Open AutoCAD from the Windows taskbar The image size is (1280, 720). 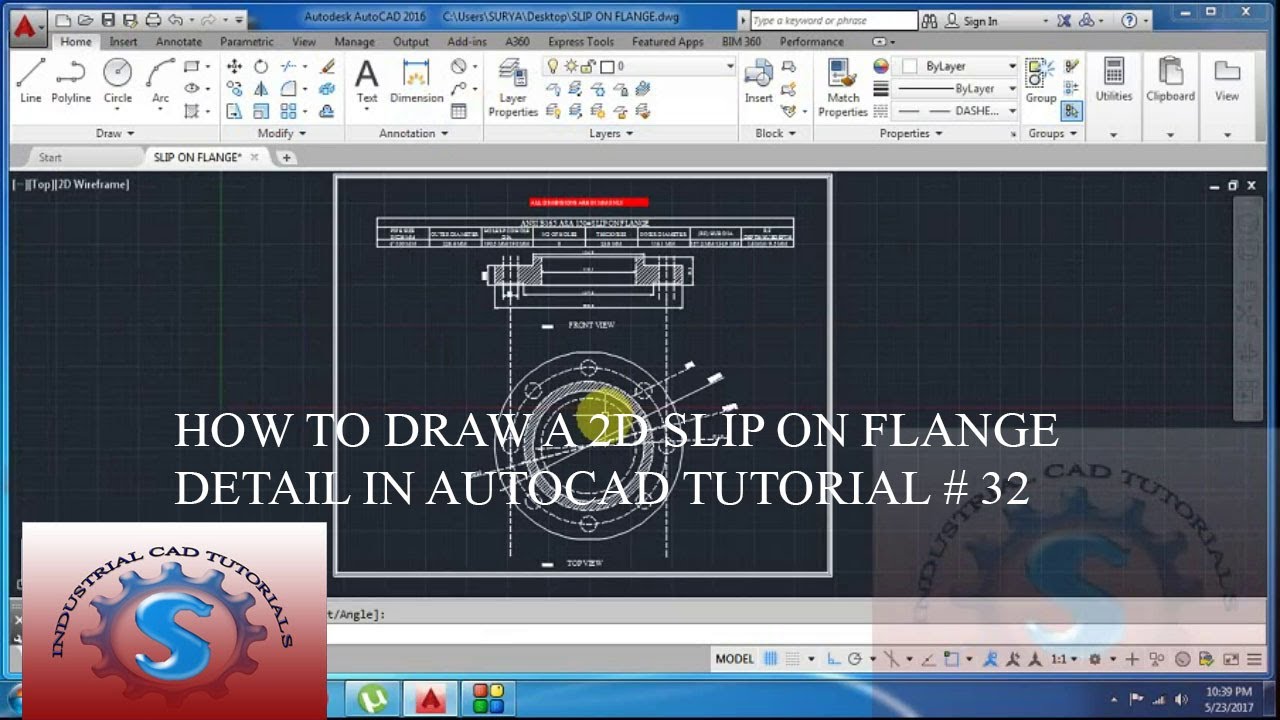tap(430, 698)
